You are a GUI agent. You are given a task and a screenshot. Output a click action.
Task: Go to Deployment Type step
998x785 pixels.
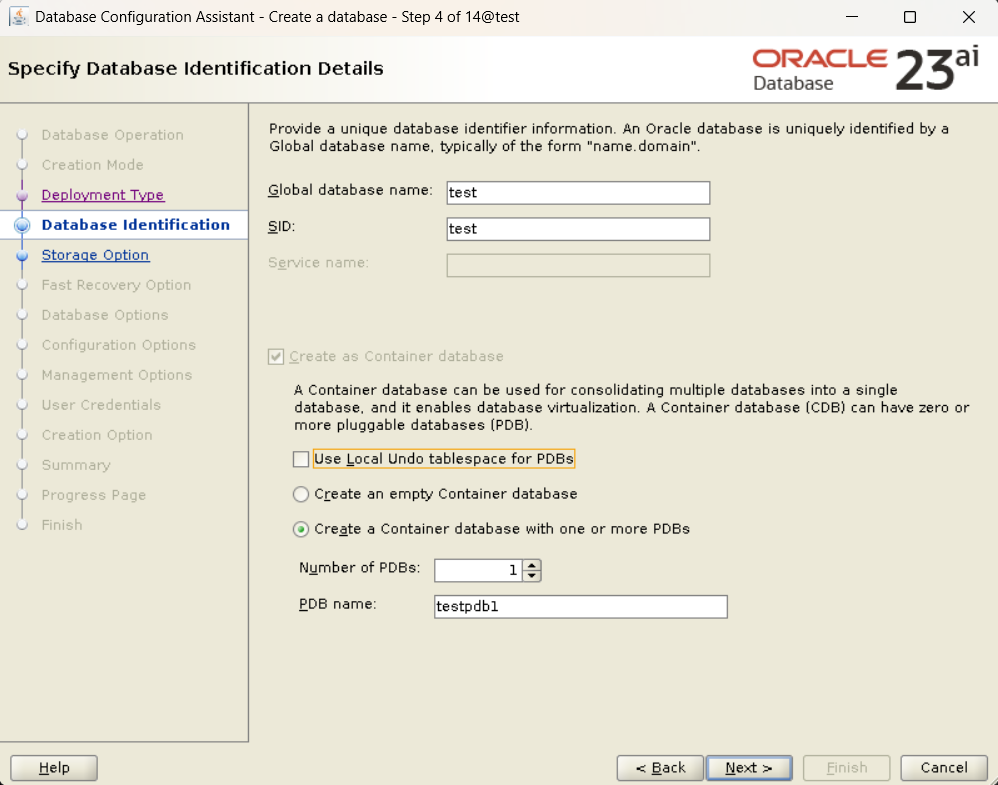(x=103, y=195)
